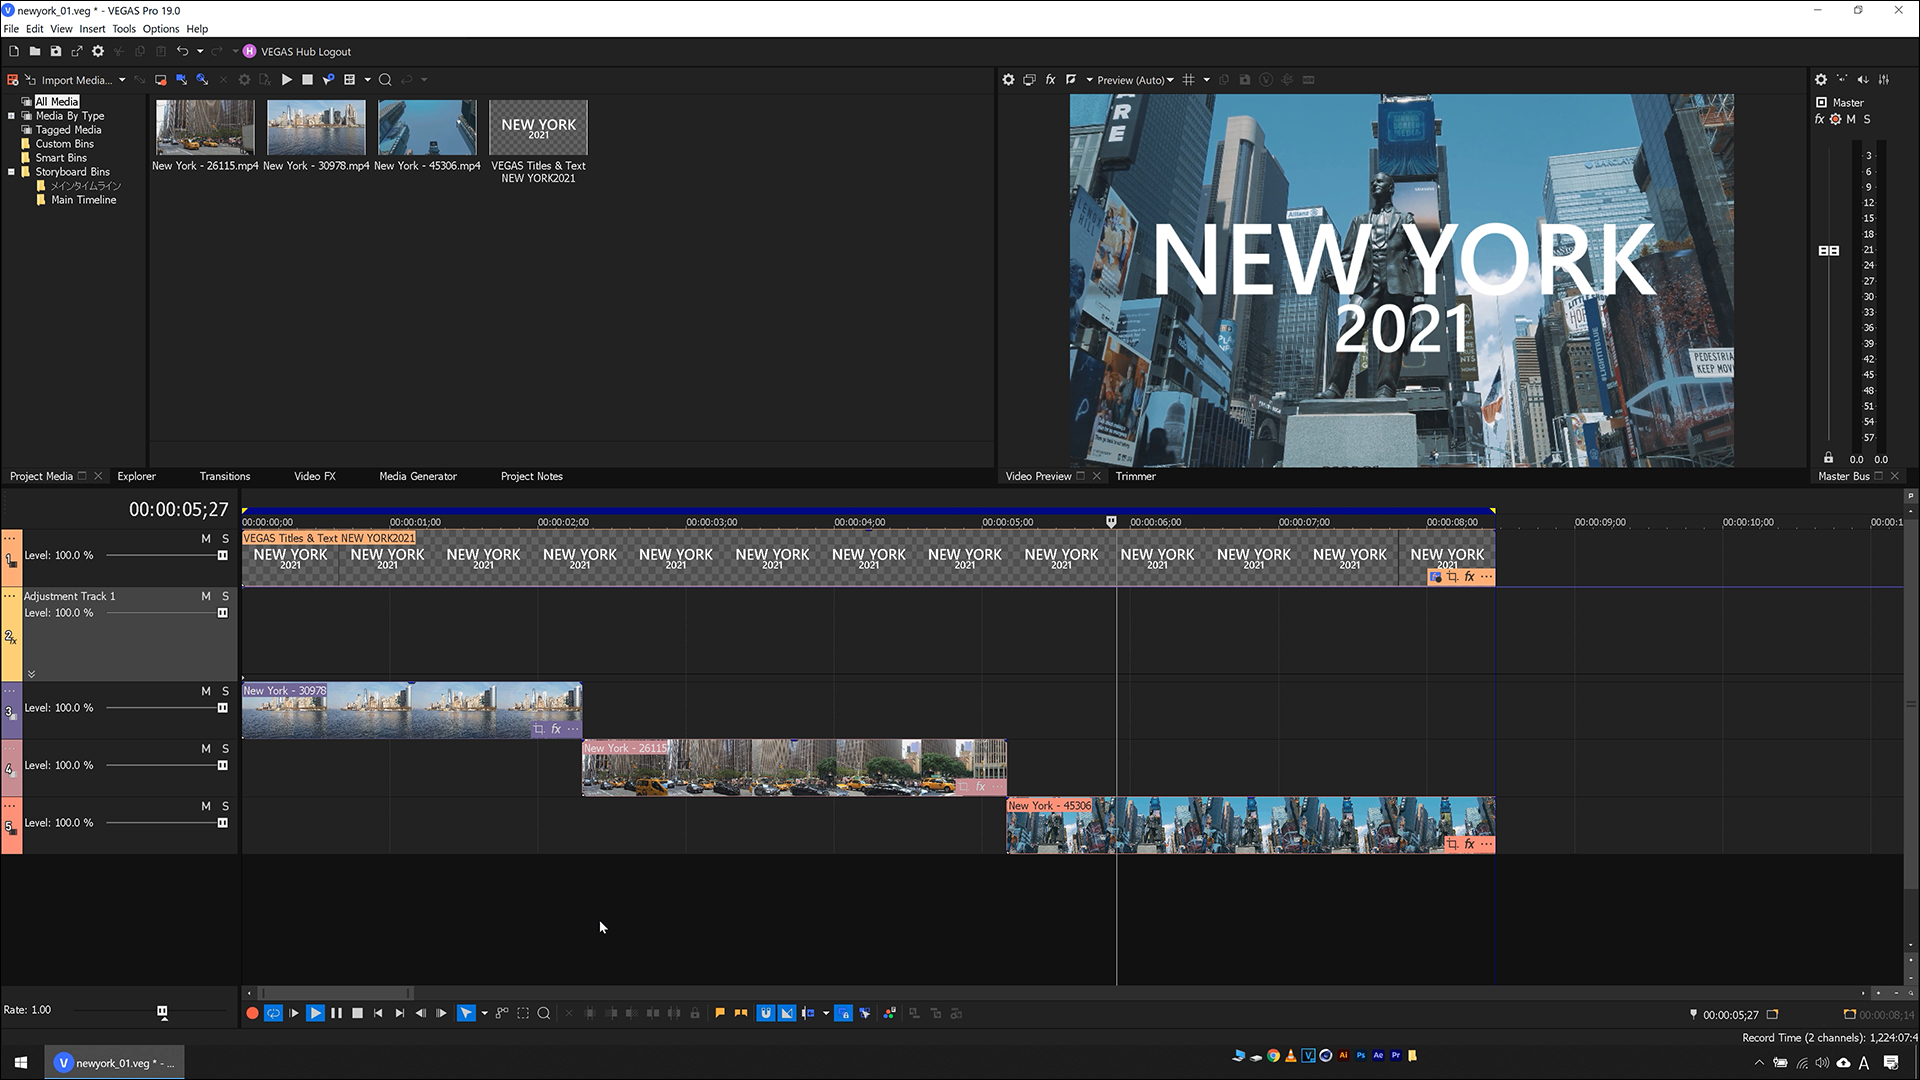Open the Overlays dropdown arrow
The image size is (1920, 1080).
tap(1206, 80)
